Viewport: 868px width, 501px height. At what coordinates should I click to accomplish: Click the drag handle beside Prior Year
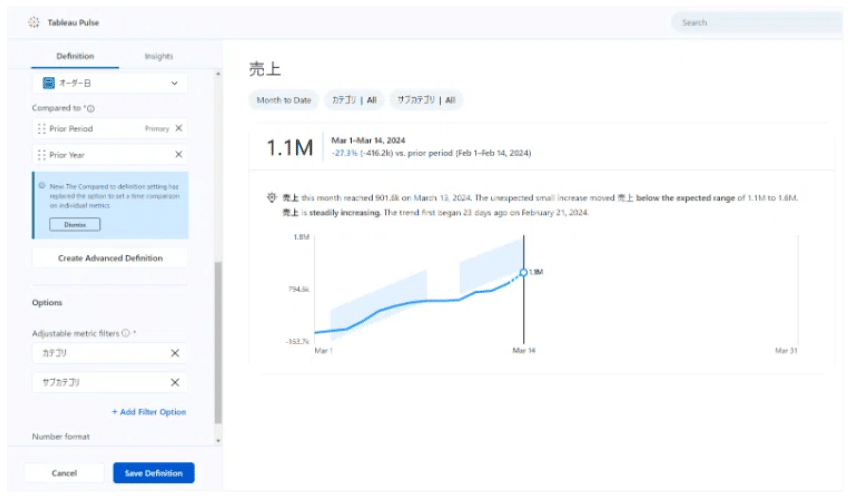click(x=41, y=155)
